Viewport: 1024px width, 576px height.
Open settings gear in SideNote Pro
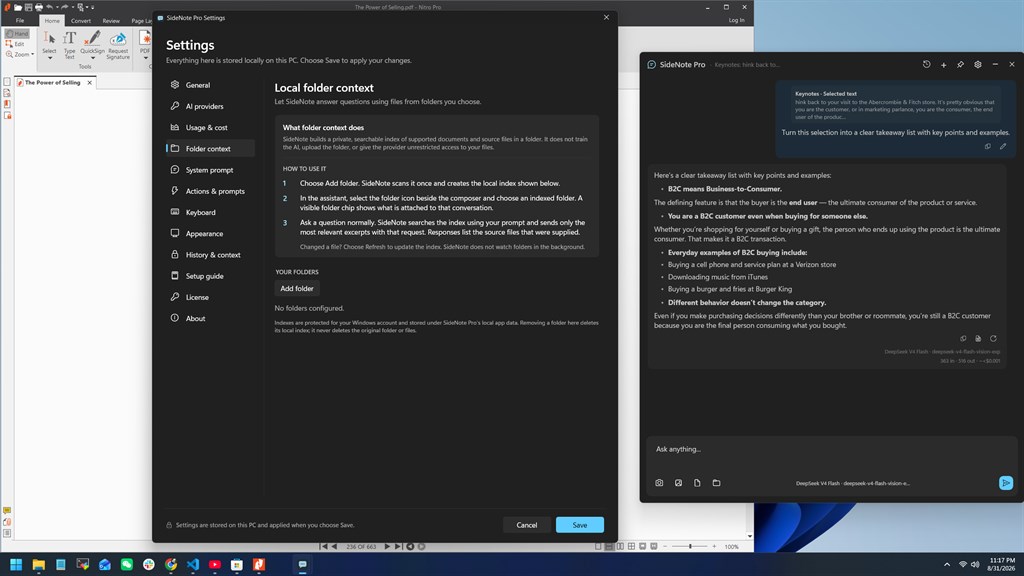[978, 65]
